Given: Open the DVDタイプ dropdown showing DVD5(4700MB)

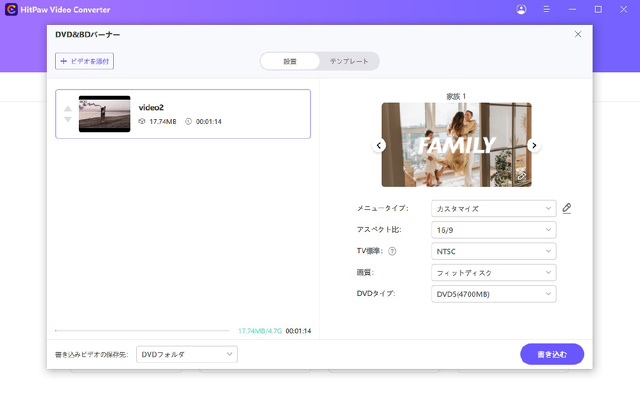Looking at the screenshot, I should point(493,294).
